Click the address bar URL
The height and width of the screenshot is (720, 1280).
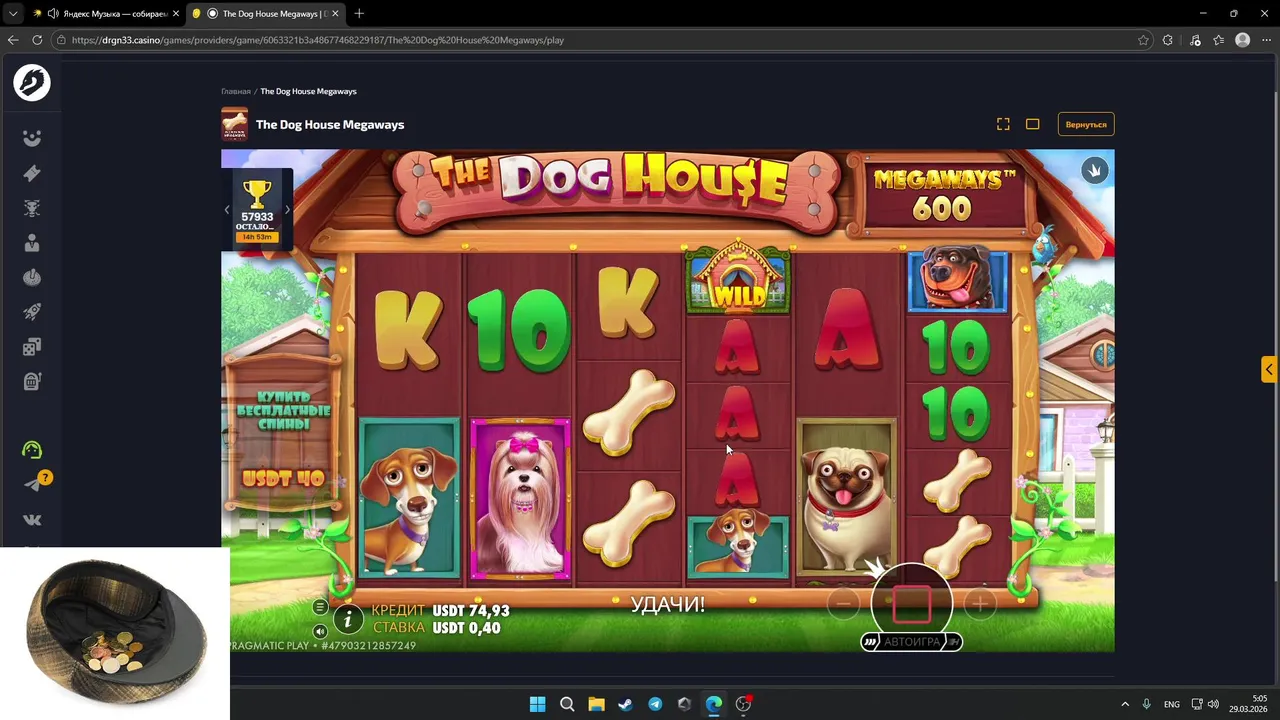[x=318, y=40]
